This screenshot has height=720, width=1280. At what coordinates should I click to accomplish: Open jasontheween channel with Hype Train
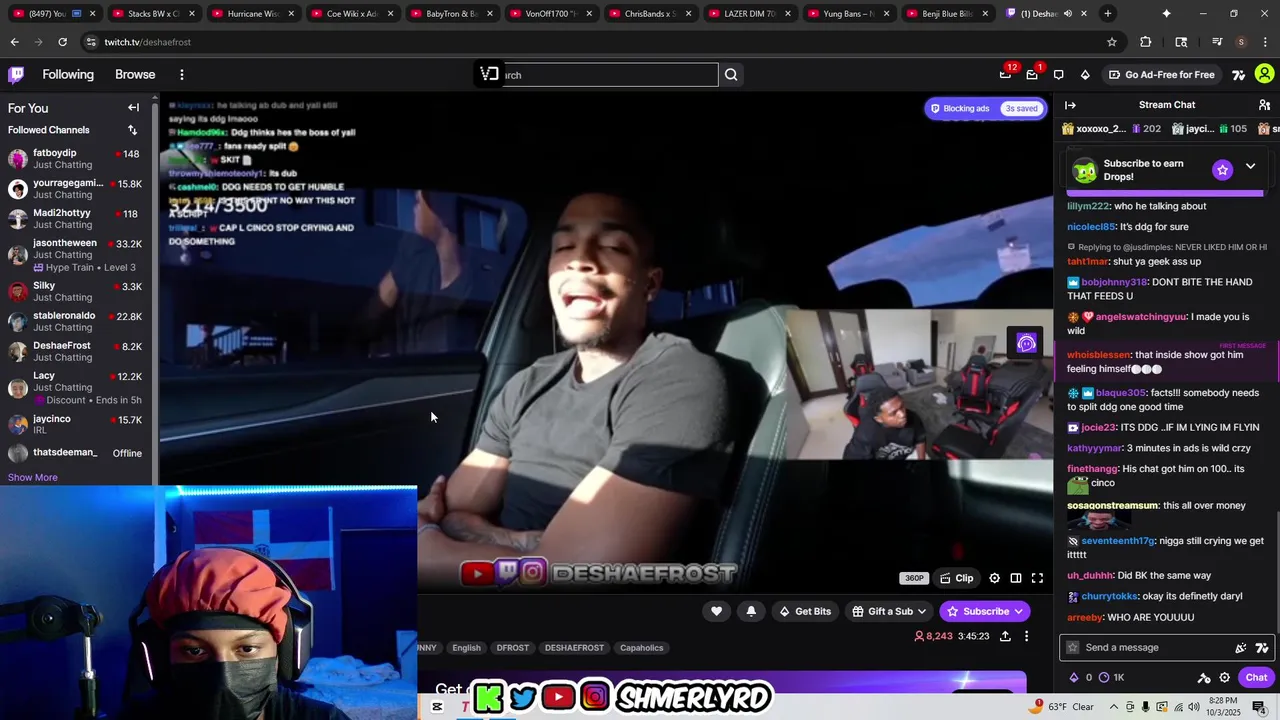pos(77,255)
